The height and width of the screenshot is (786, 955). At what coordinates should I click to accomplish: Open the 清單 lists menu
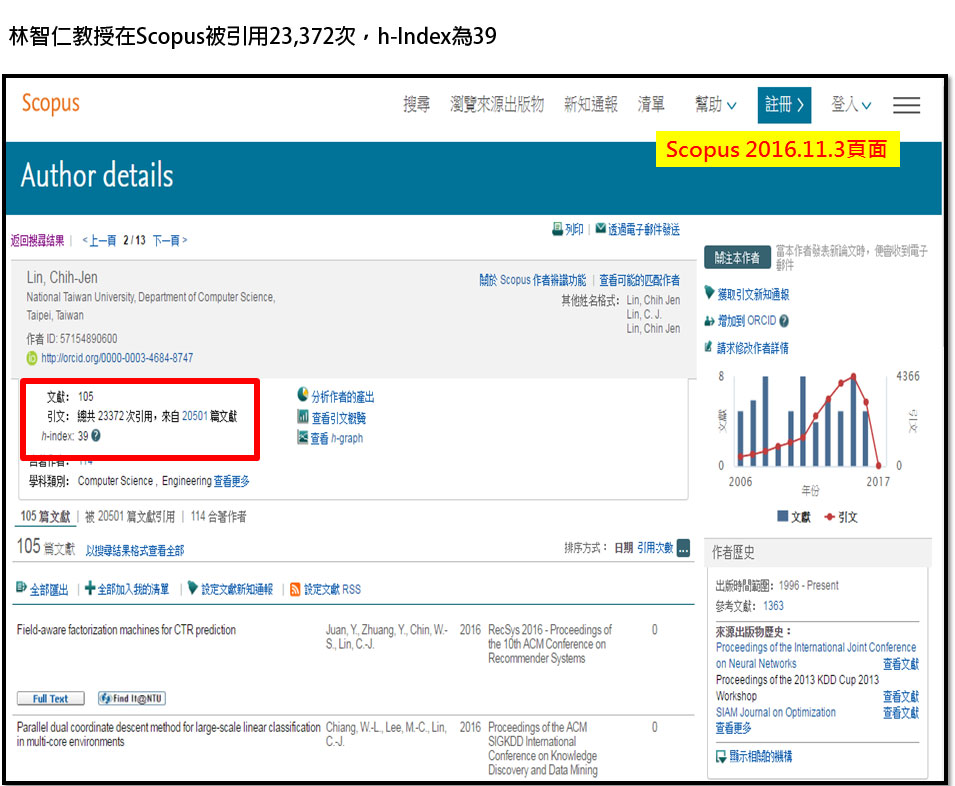651,105
